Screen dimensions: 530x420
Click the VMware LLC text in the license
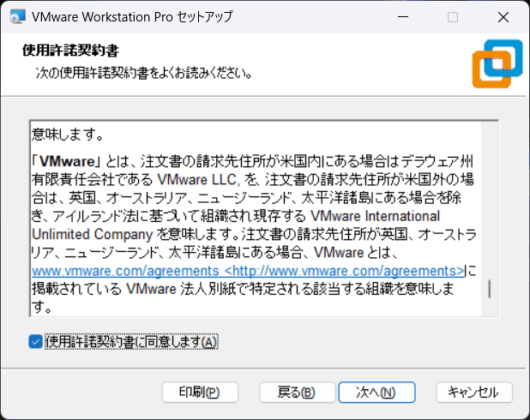coord(198,180)
